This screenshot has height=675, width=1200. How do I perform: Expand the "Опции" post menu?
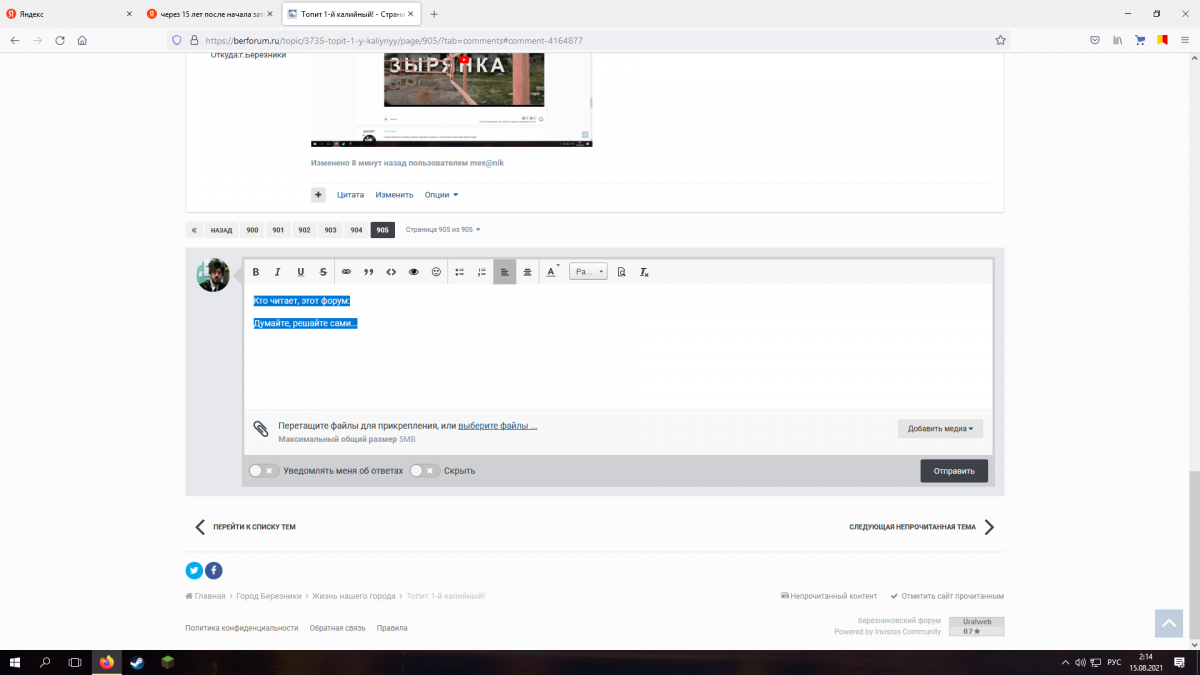pyautogui.click(x=441, y=195)
